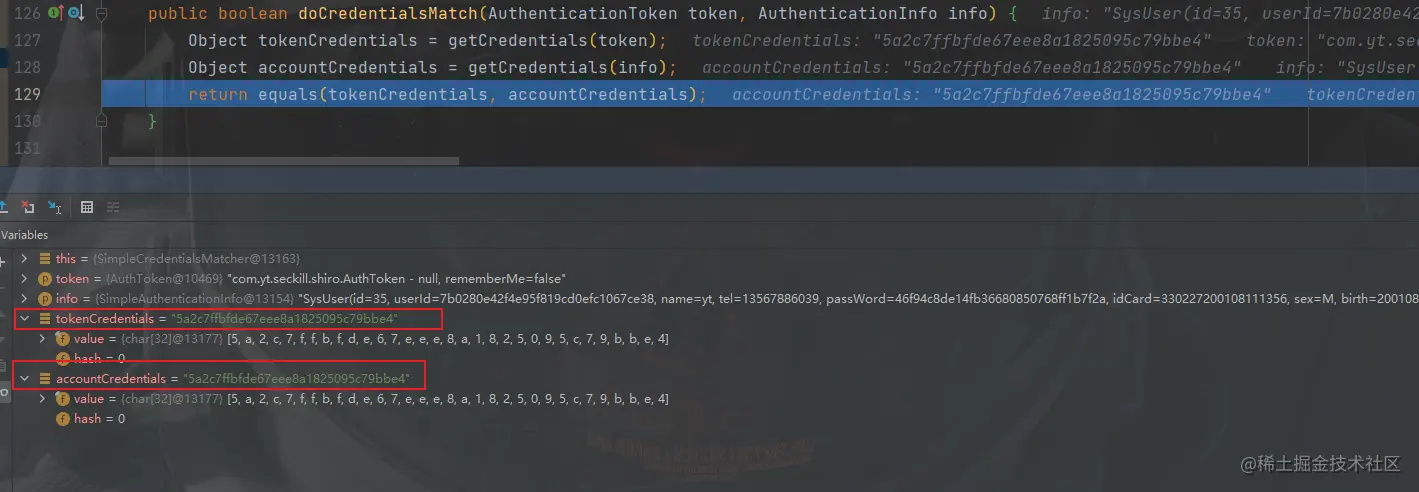Open Evaluate Expression calculator icon

click(87, 207)
